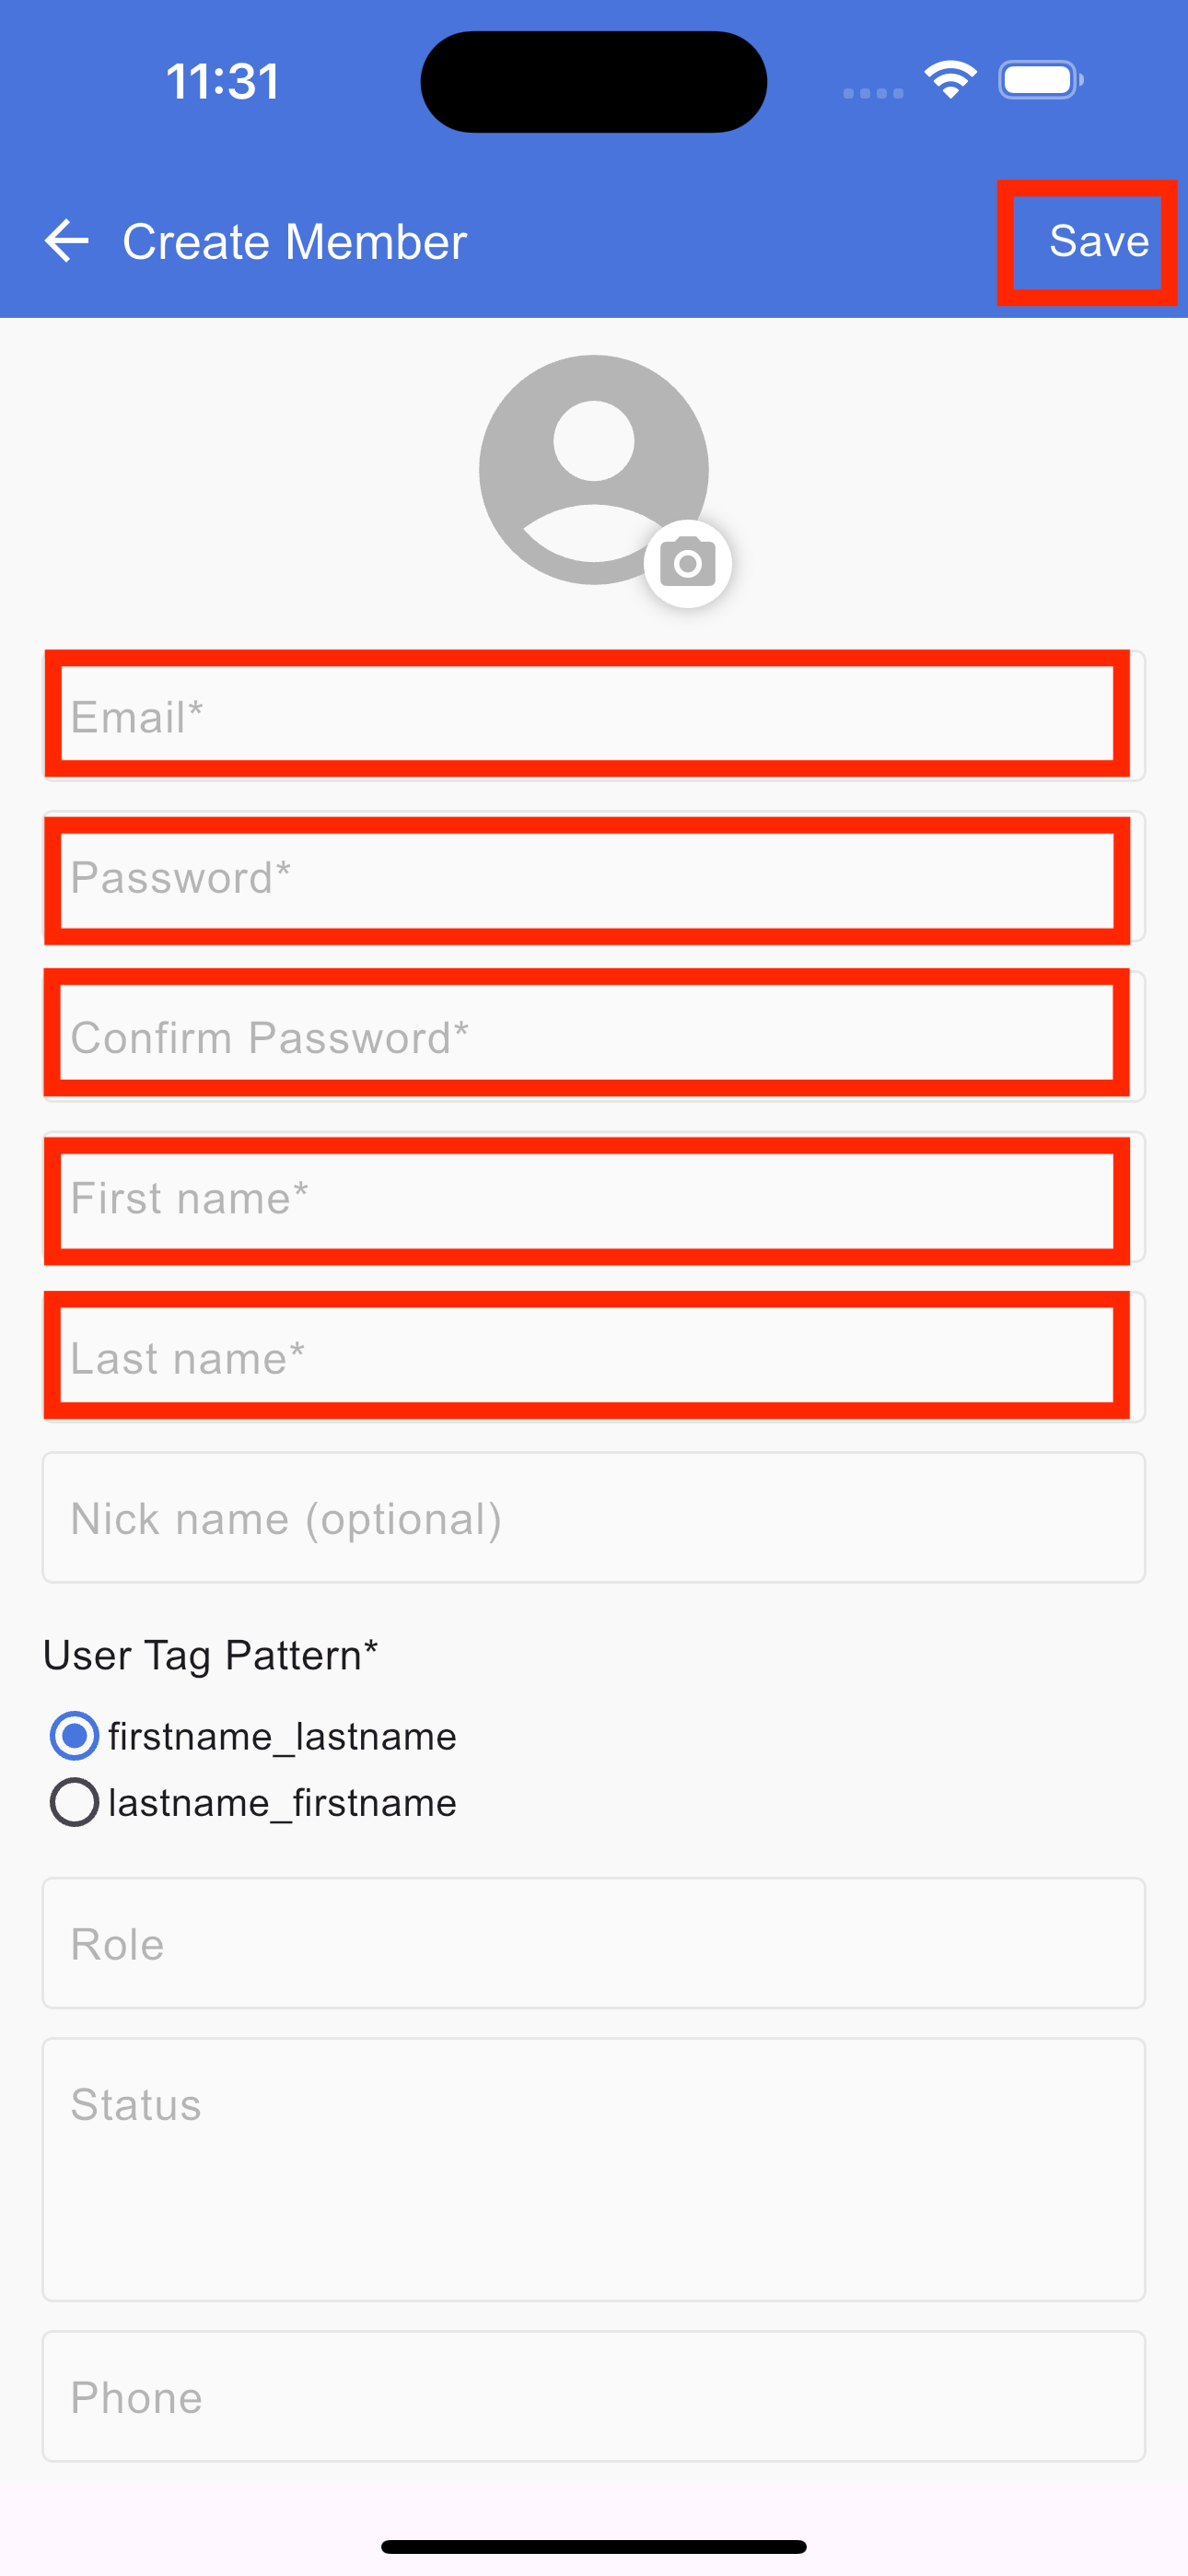Focus the Phone field

pyautogui.click(x=594, y=2397)
